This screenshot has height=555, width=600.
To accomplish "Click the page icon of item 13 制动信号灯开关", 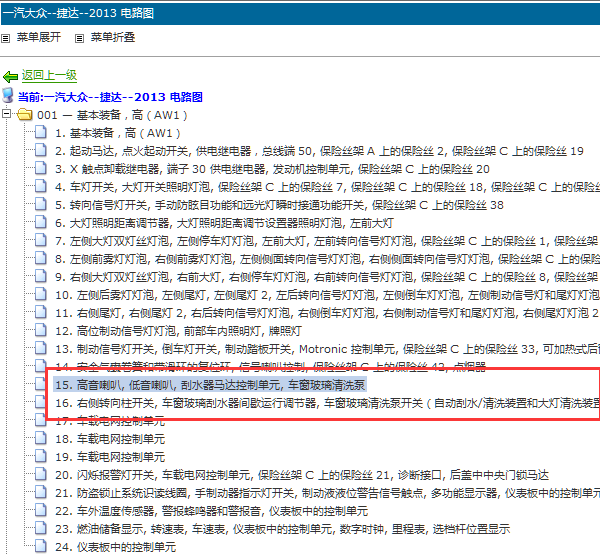I will (41, 348).
